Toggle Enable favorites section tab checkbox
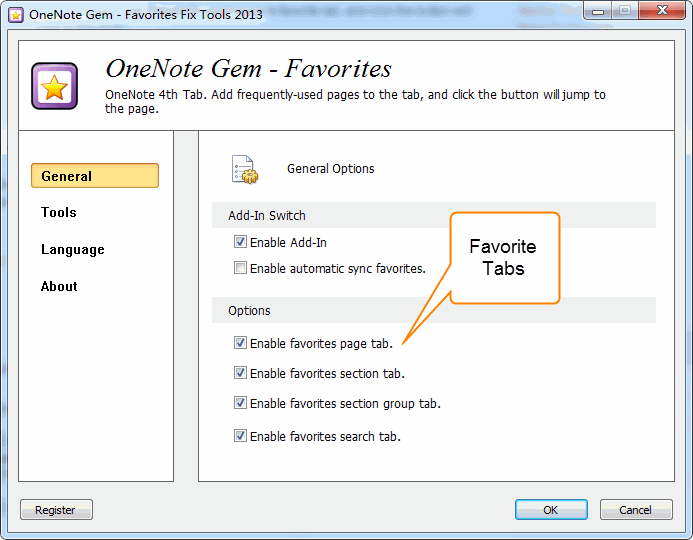 pyautogui.click(x=240, y=373)
